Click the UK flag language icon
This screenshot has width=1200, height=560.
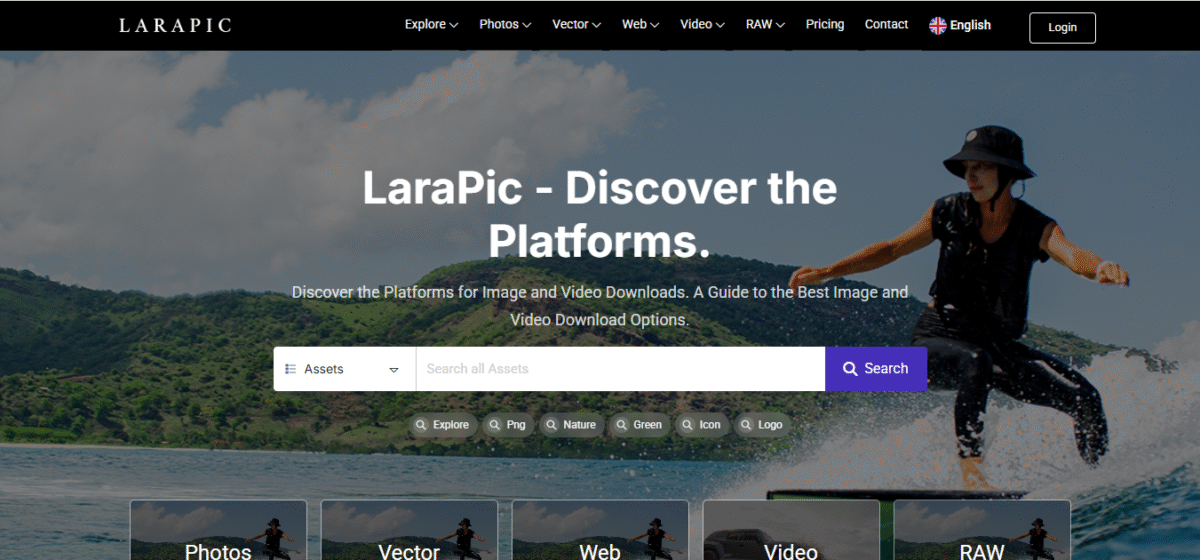coord(937,26)
